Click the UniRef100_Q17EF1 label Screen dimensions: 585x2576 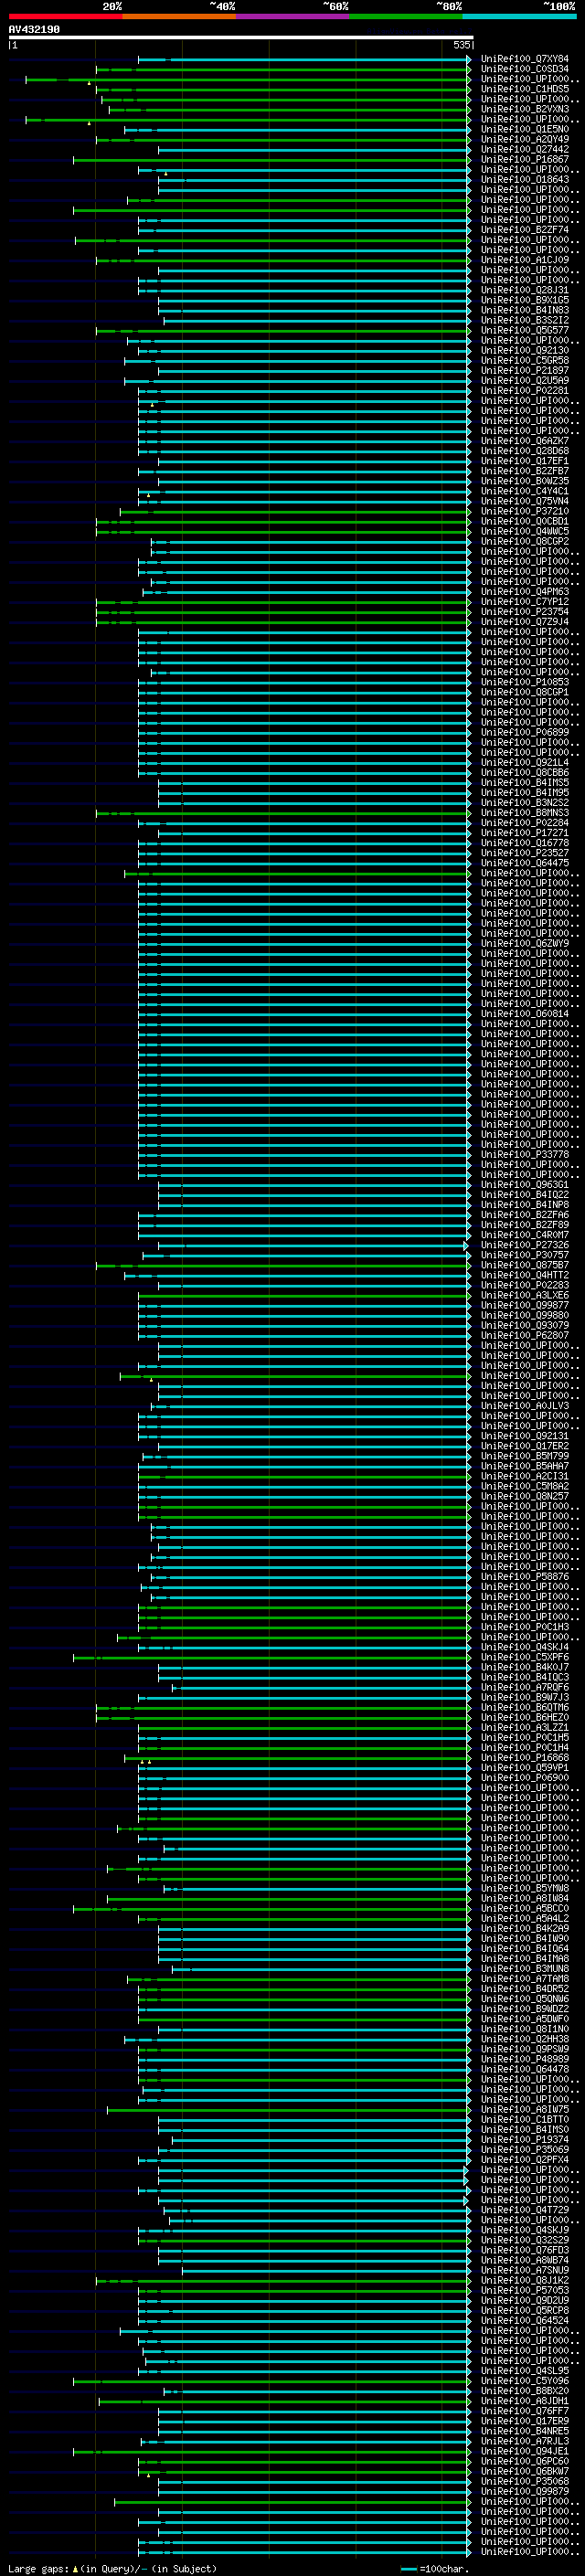[x=525, y=461]
